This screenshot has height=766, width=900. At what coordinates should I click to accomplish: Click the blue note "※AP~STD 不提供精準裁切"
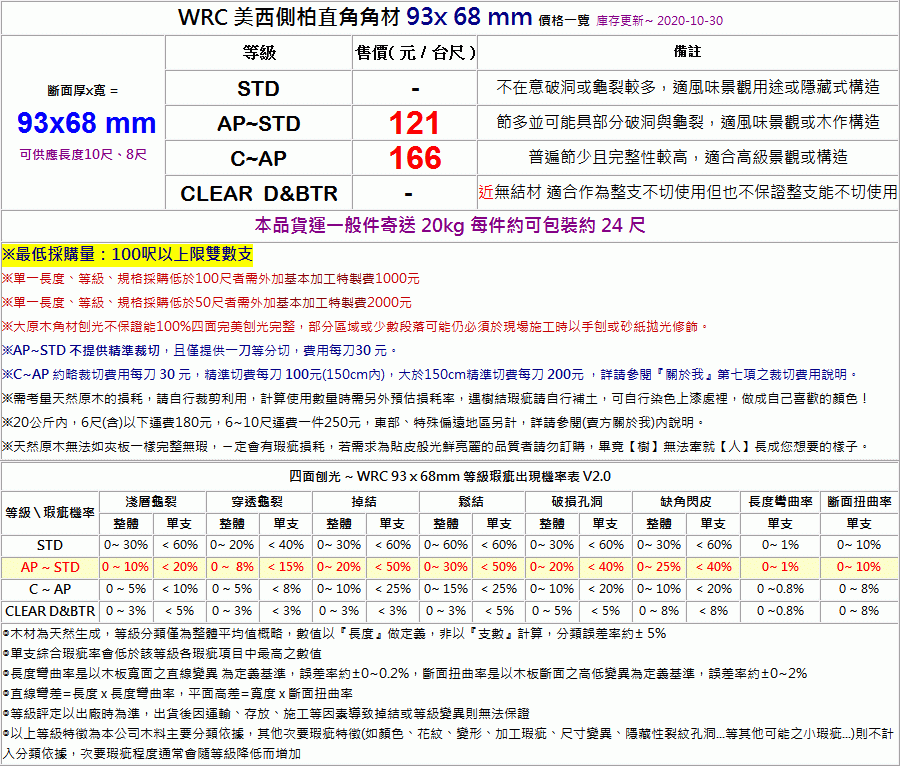click(81, 351)
